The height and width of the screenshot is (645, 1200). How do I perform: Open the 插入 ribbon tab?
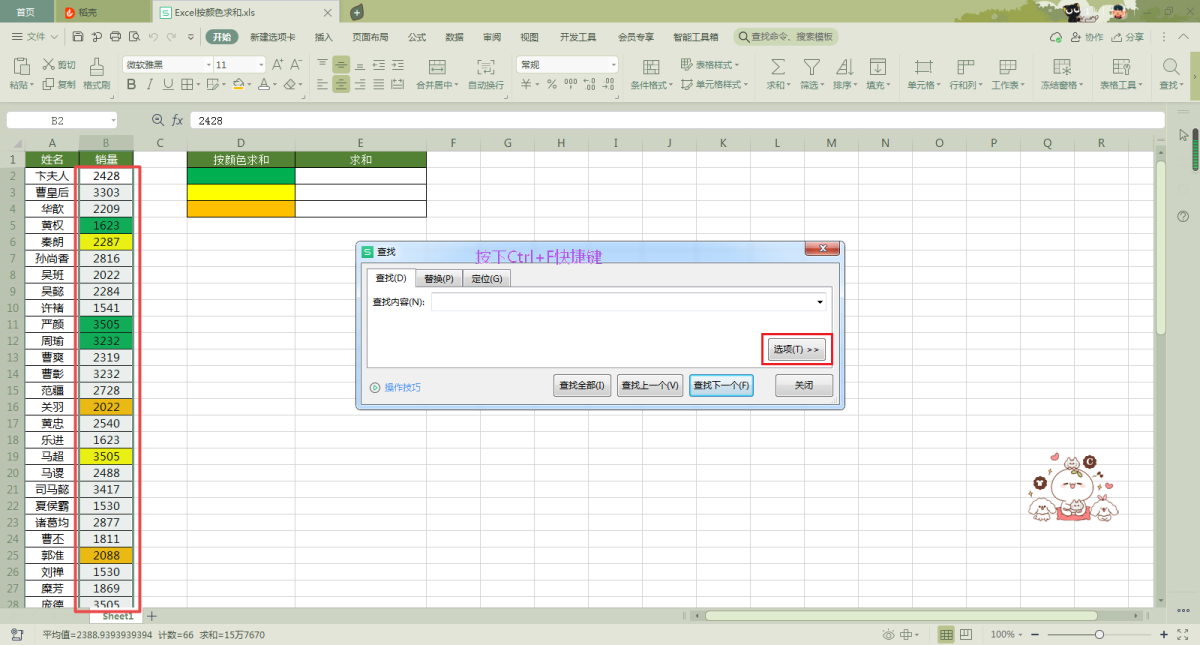[x=324, y=37]
